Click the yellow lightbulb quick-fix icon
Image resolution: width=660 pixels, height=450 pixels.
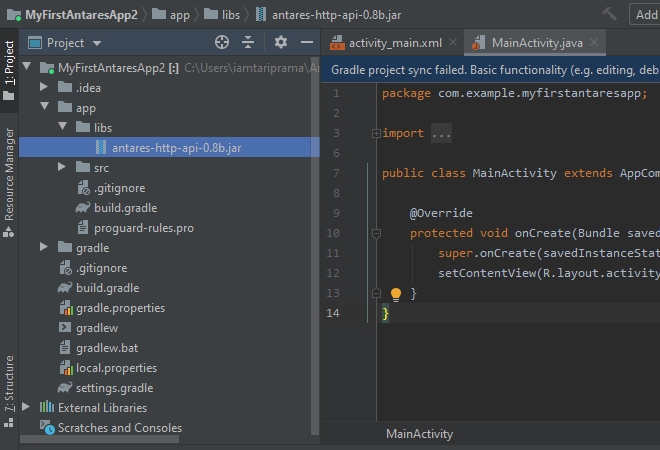coord(395,294)
